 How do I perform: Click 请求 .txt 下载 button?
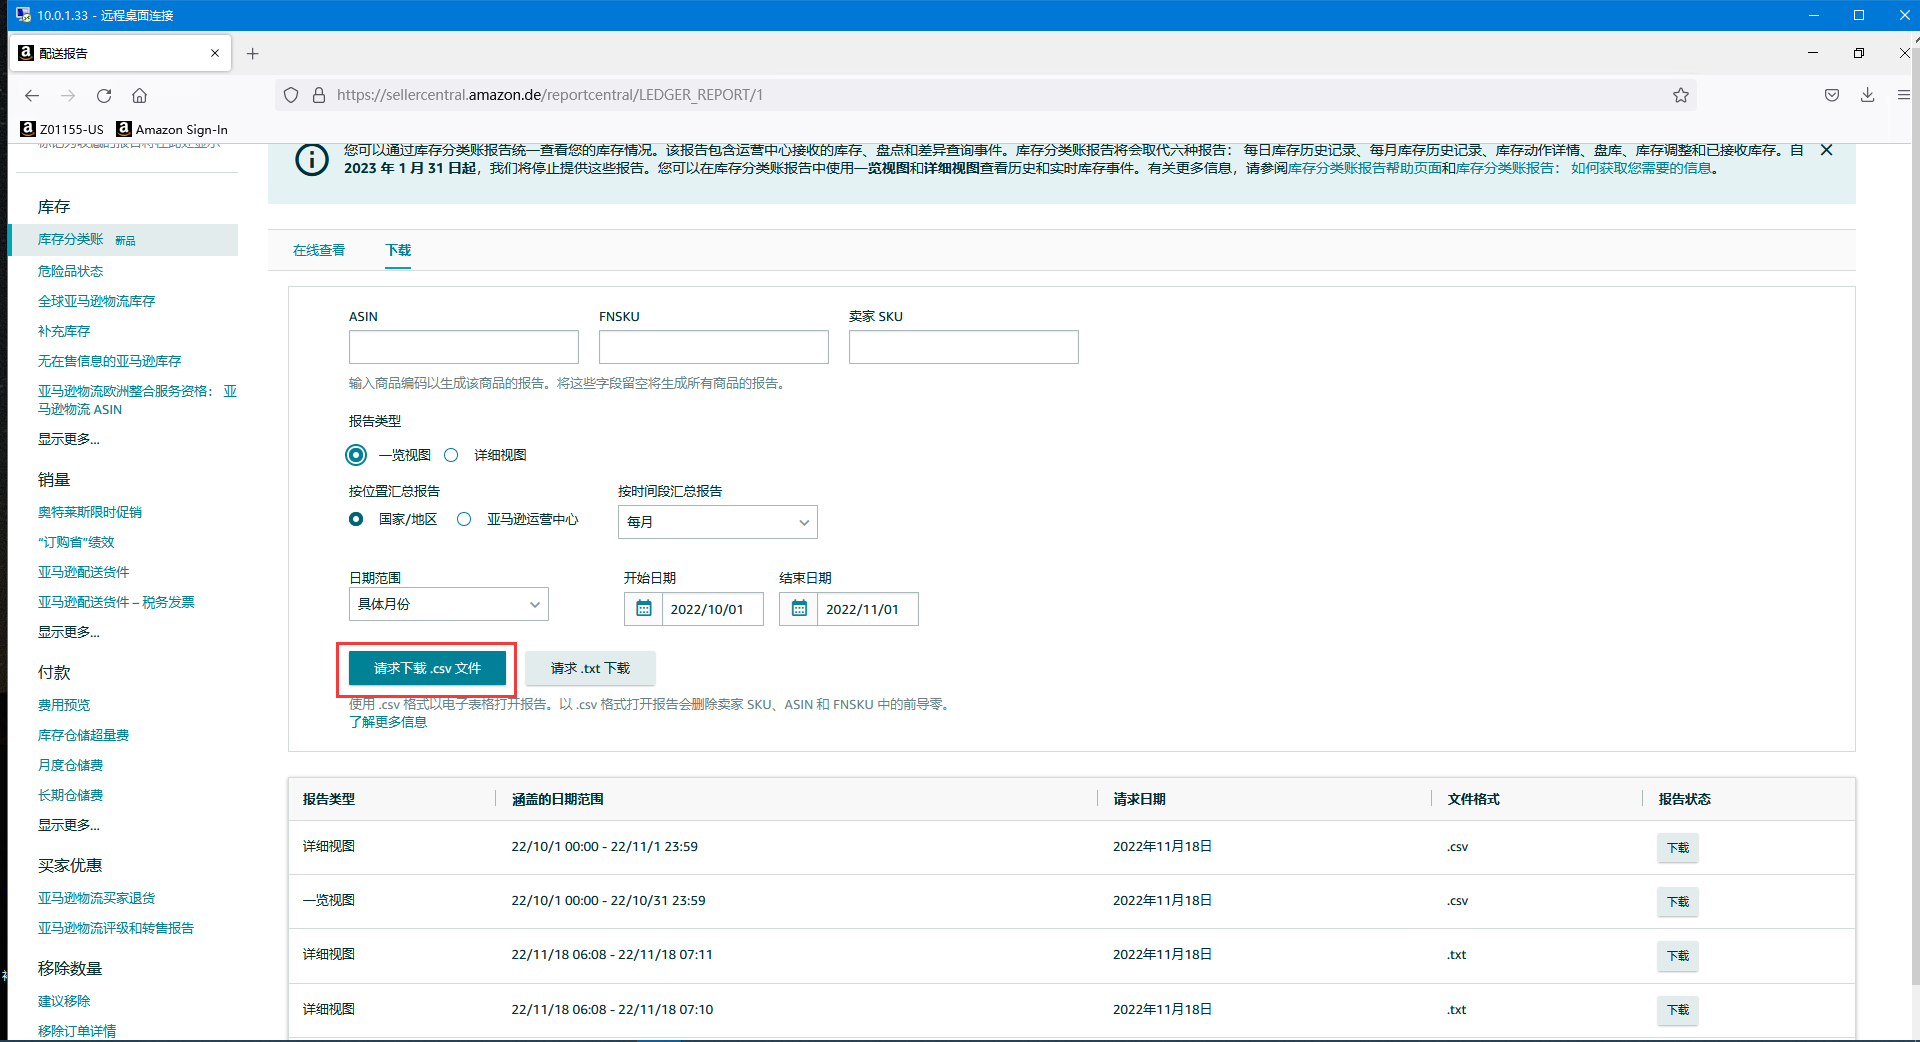(x=590, y=668)
